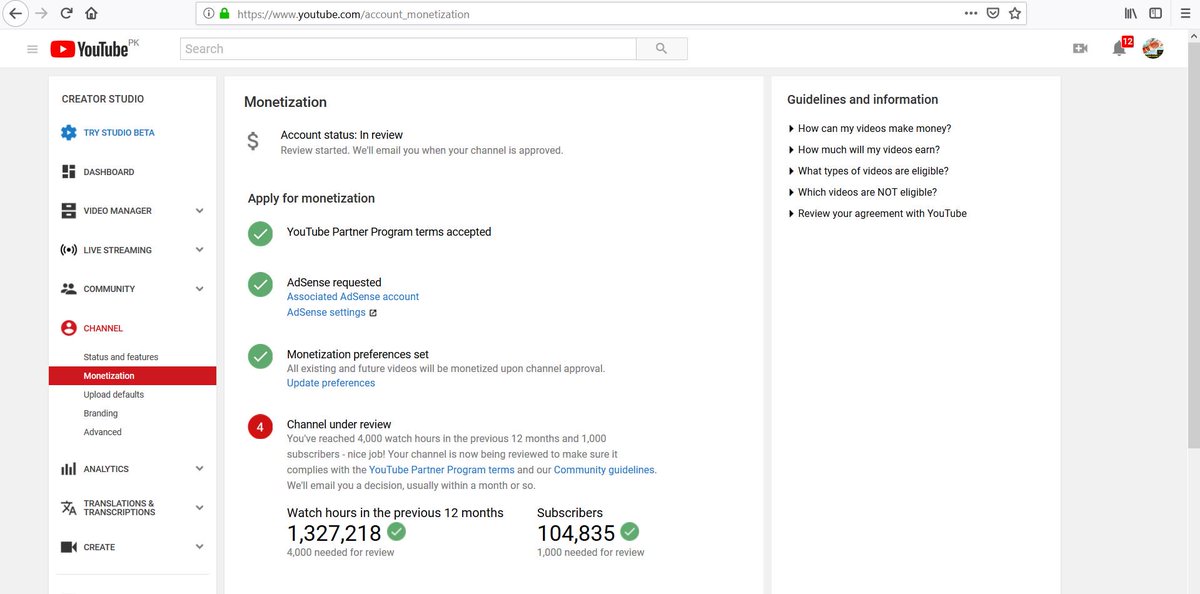Click the Community people icon
Screen dimensions: 1200x594
(68, 289)
